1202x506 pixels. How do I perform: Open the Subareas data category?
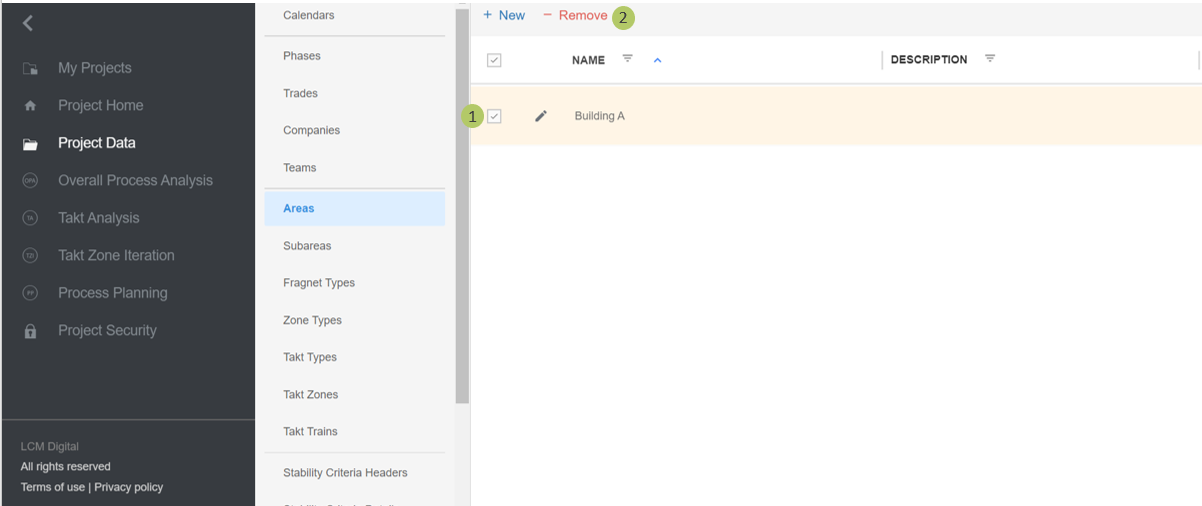pos(307,246)
